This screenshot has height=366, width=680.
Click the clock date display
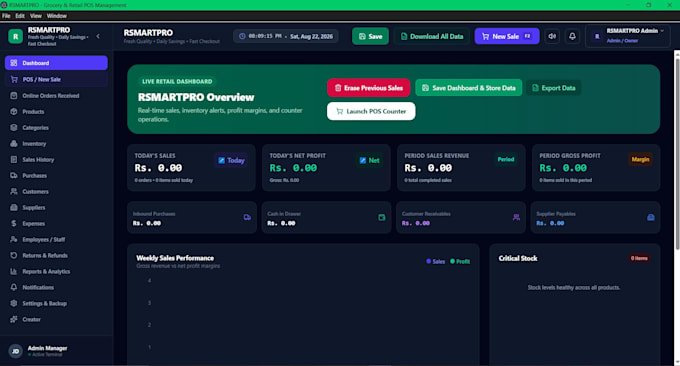pos(286,36)
